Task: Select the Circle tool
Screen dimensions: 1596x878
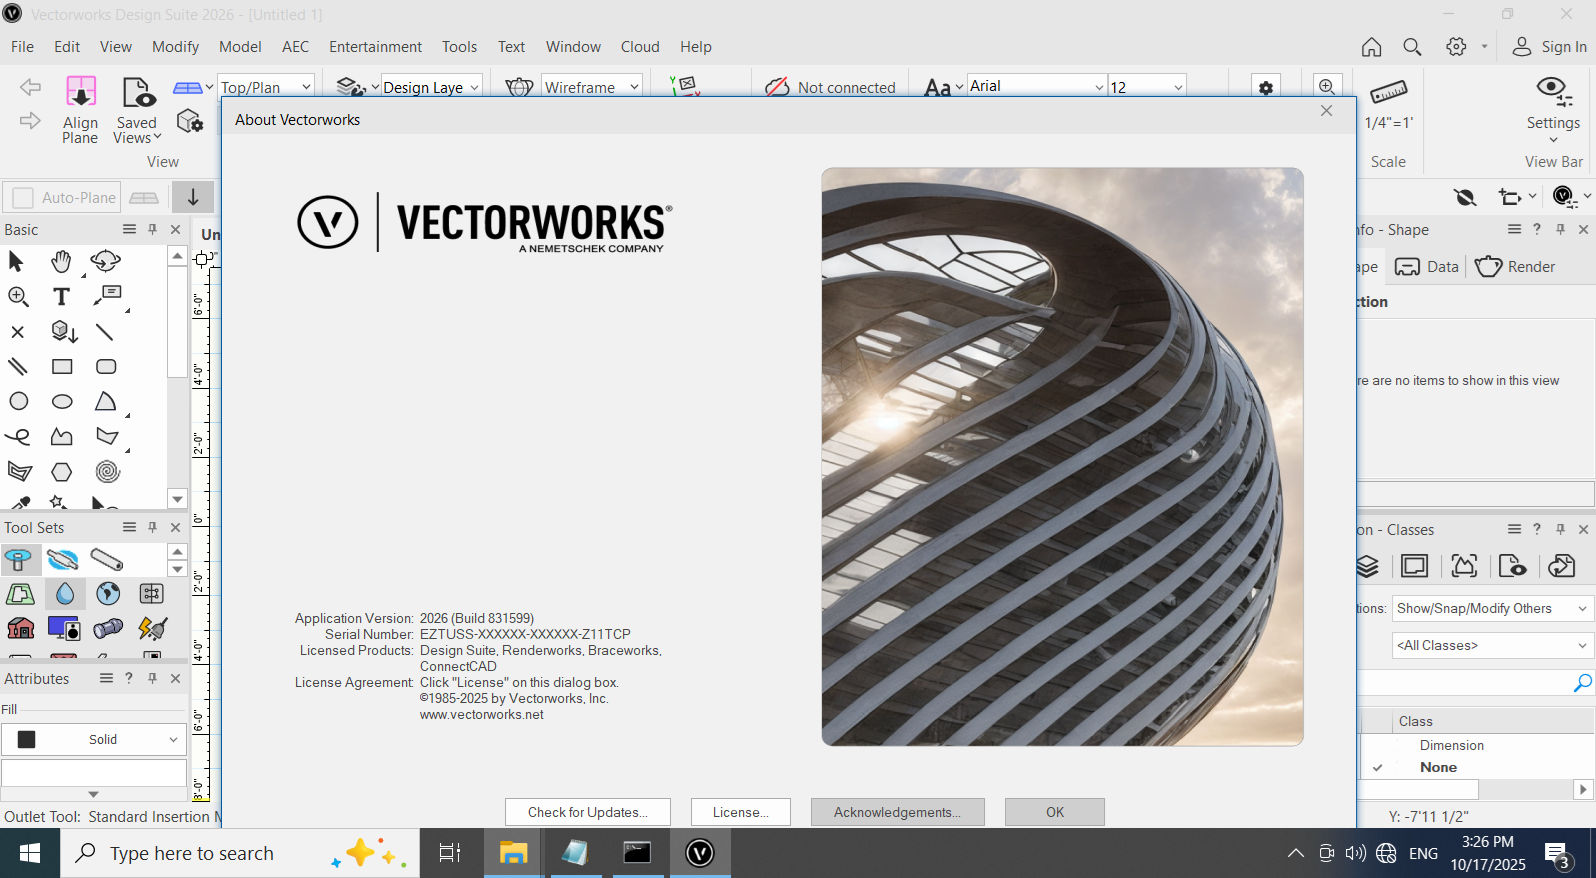Action: (x=18, y=402)
